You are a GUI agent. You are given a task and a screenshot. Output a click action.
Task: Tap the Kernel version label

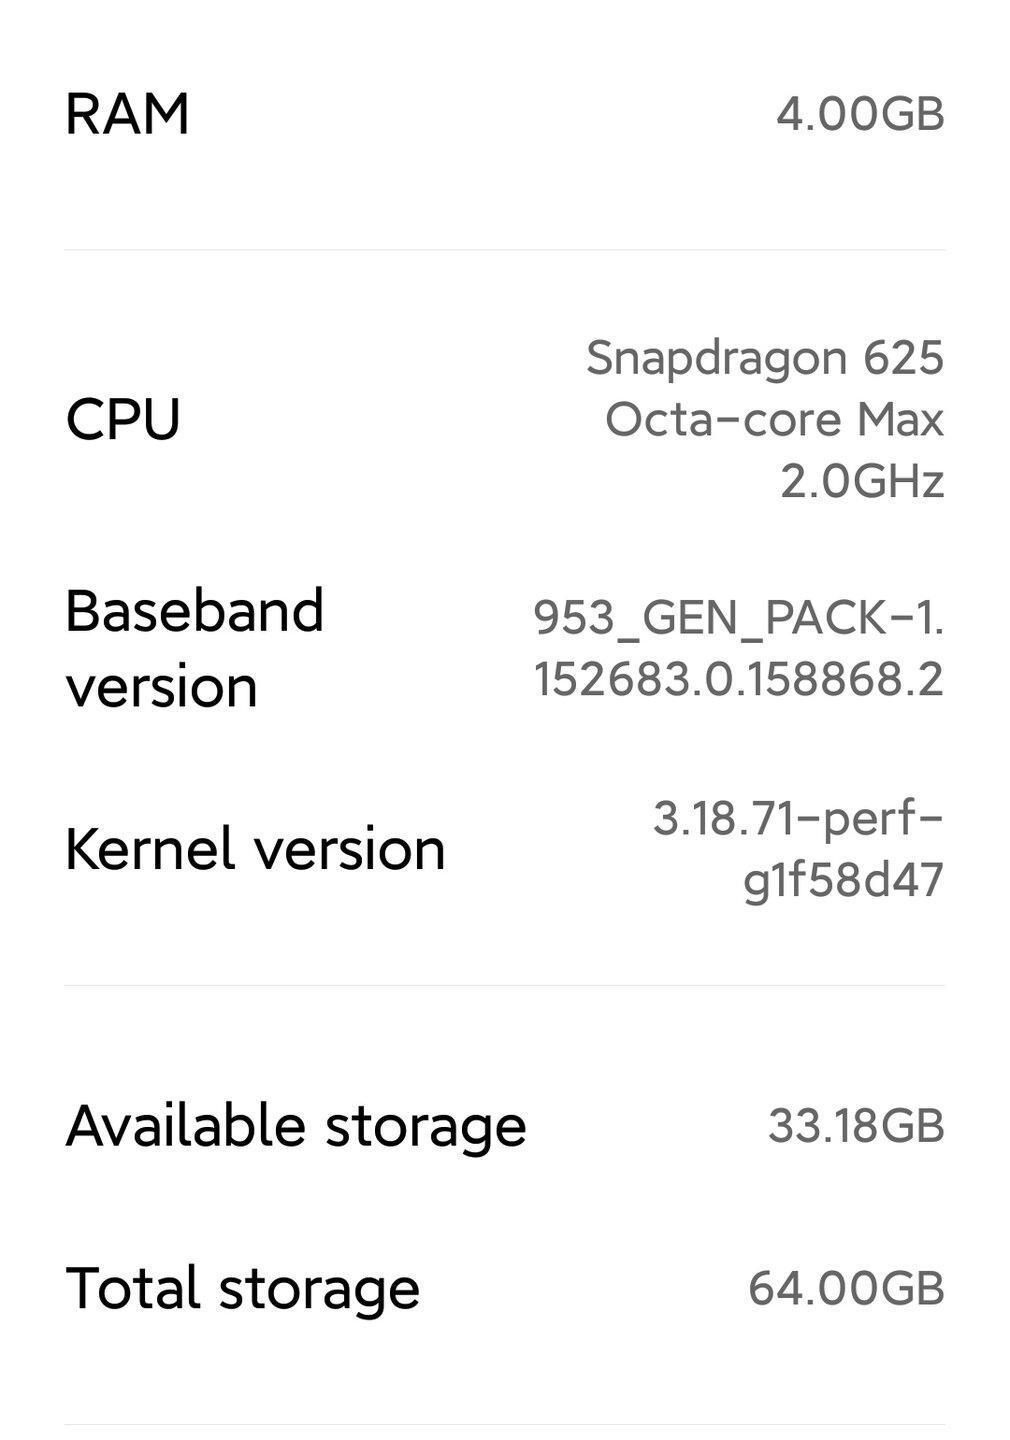tap(255, 849)
